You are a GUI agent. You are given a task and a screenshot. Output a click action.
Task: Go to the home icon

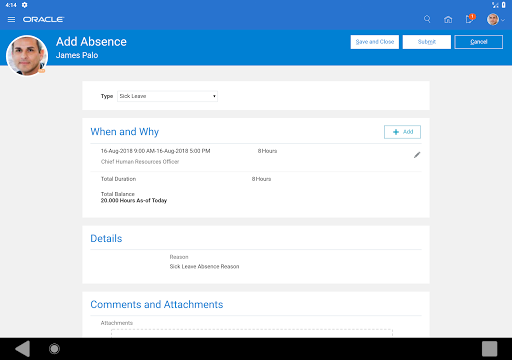(x=448, y=19)
